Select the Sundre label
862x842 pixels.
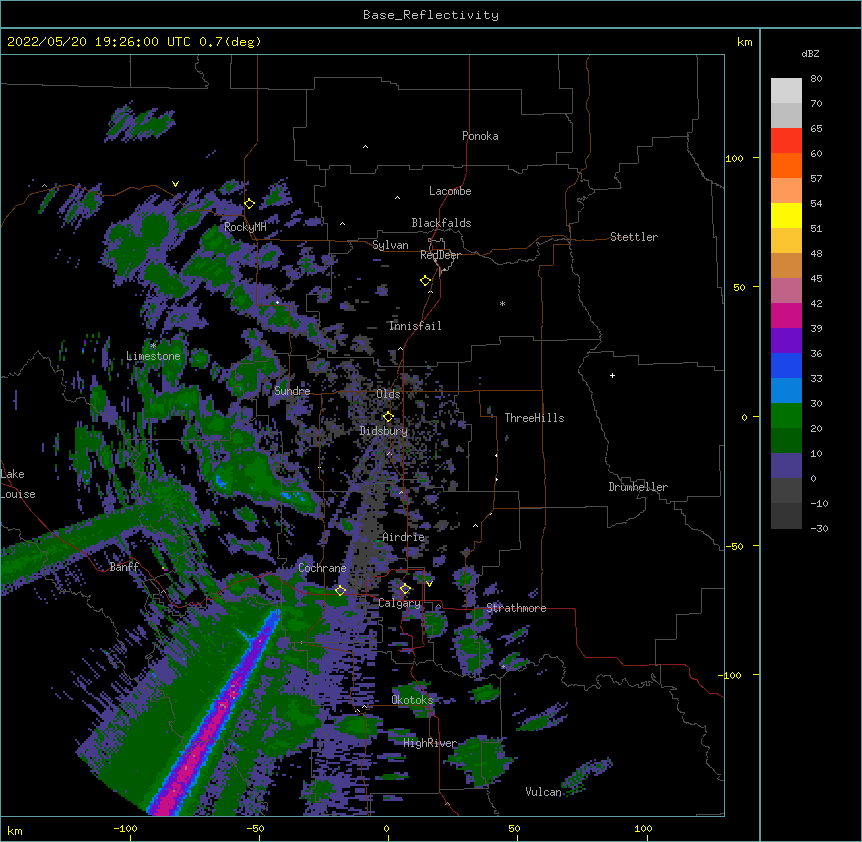click(x=292, y=391)
